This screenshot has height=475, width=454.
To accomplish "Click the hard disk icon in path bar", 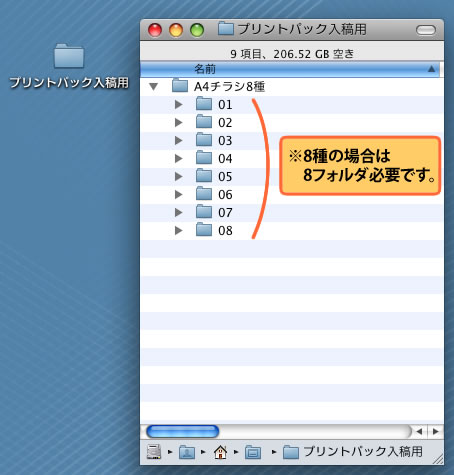I will [x=154, y=452].
